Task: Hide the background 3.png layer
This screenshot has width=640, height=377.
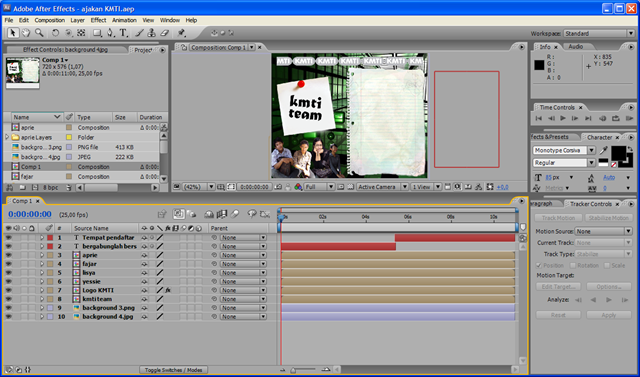Action: click(x=8, y=308)
